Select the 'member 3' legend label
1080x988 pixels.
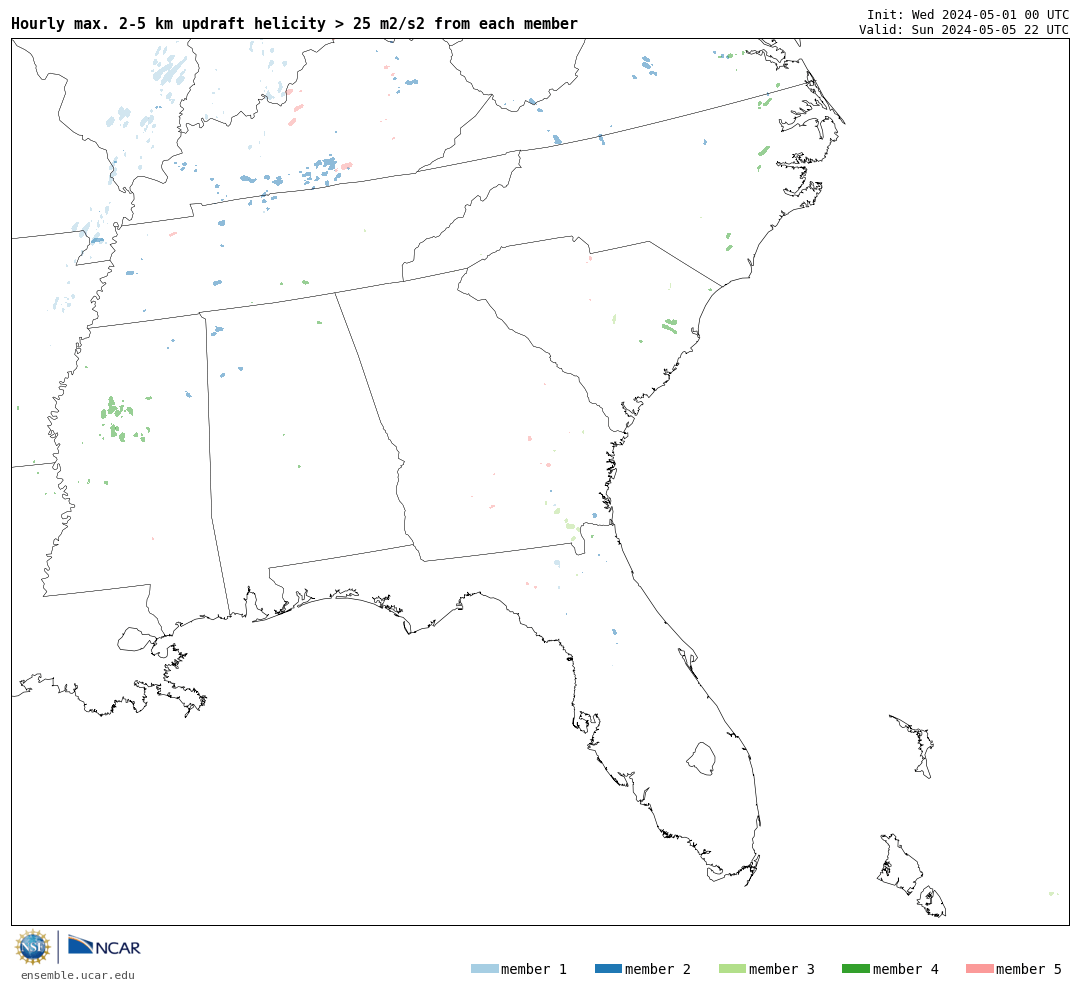click(x=782, y=969)
